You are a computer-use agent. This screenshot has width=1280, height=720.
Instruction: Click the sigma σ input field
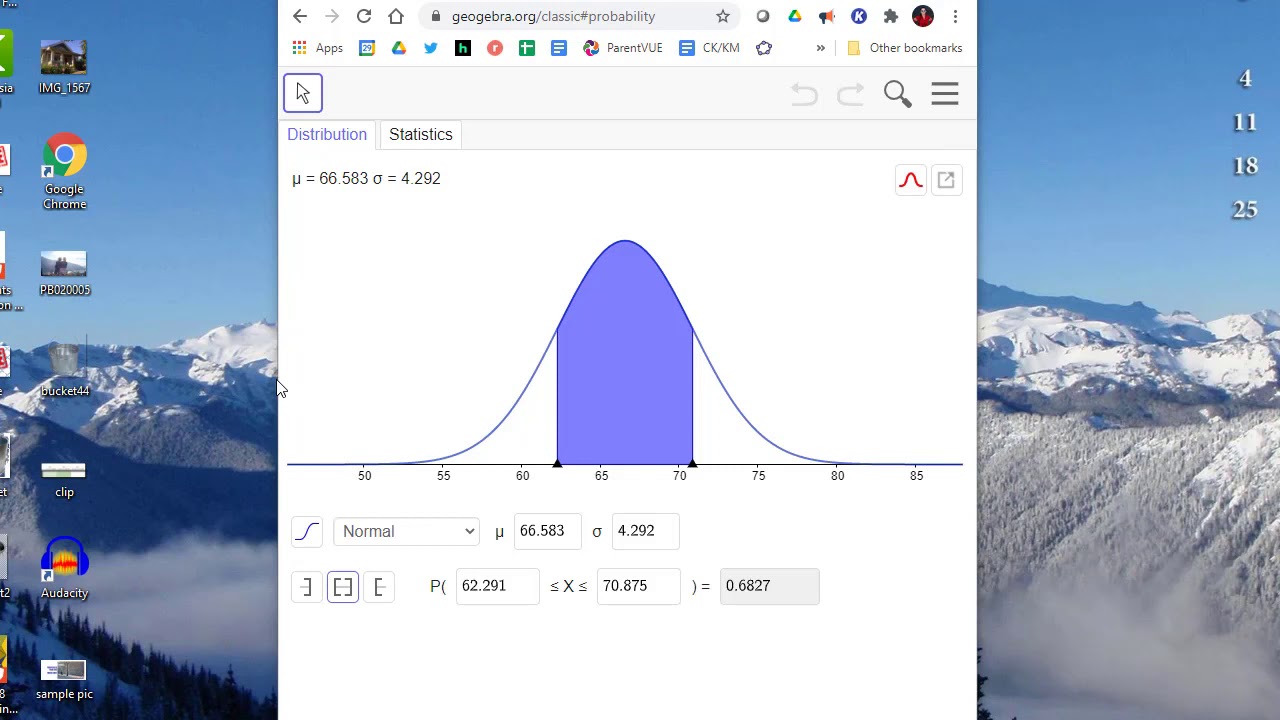tap(645, 531)
